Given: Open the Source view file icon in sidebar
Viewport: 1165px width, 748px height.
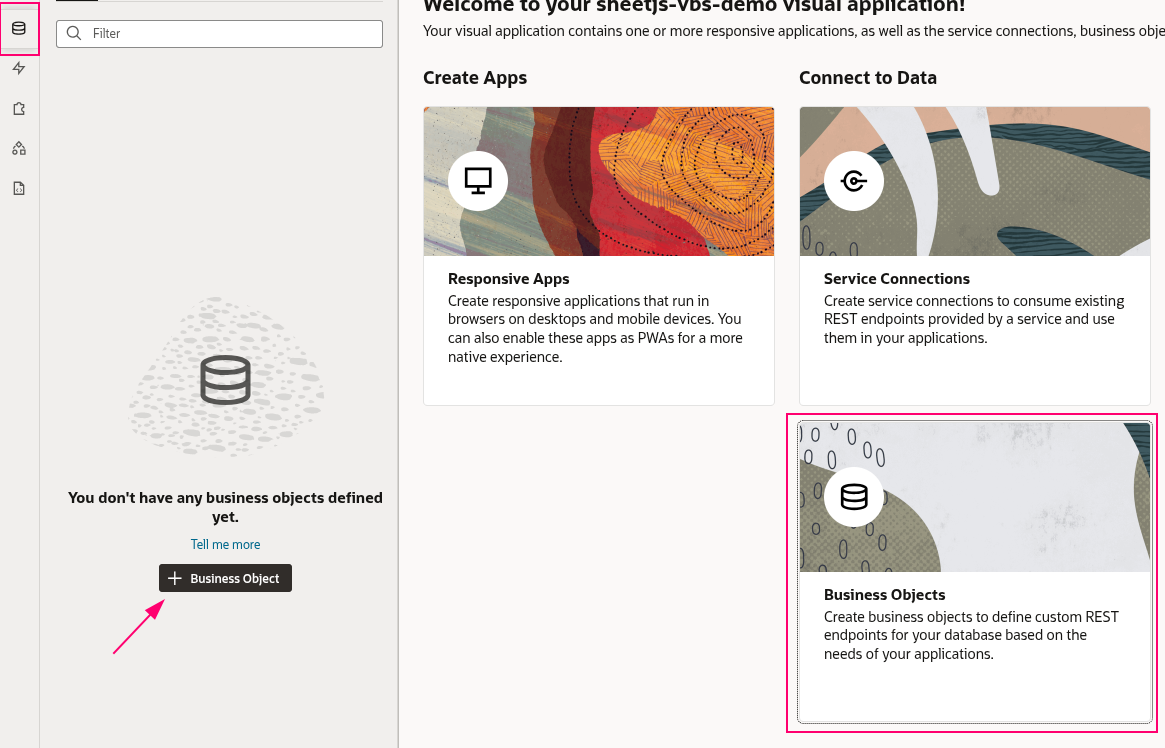Looking at the screenshot, I should pos(18,187).
